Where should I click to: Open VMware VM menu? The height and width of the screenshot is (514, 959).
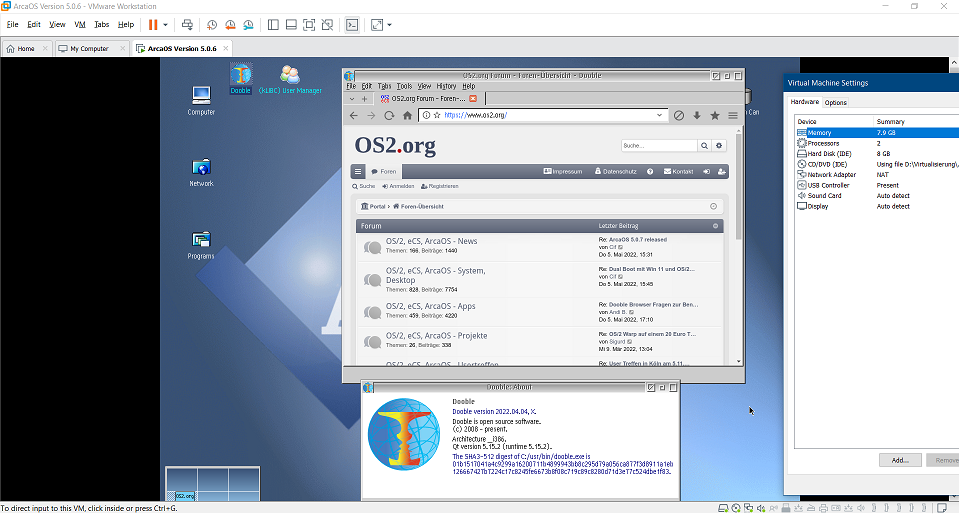(x=80, y=24)
